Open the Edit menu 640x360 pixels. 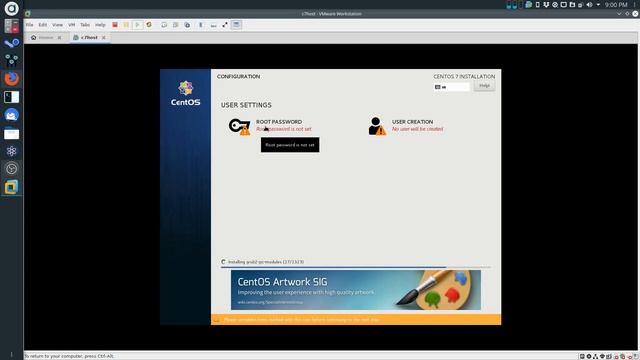tap(42, 25)
